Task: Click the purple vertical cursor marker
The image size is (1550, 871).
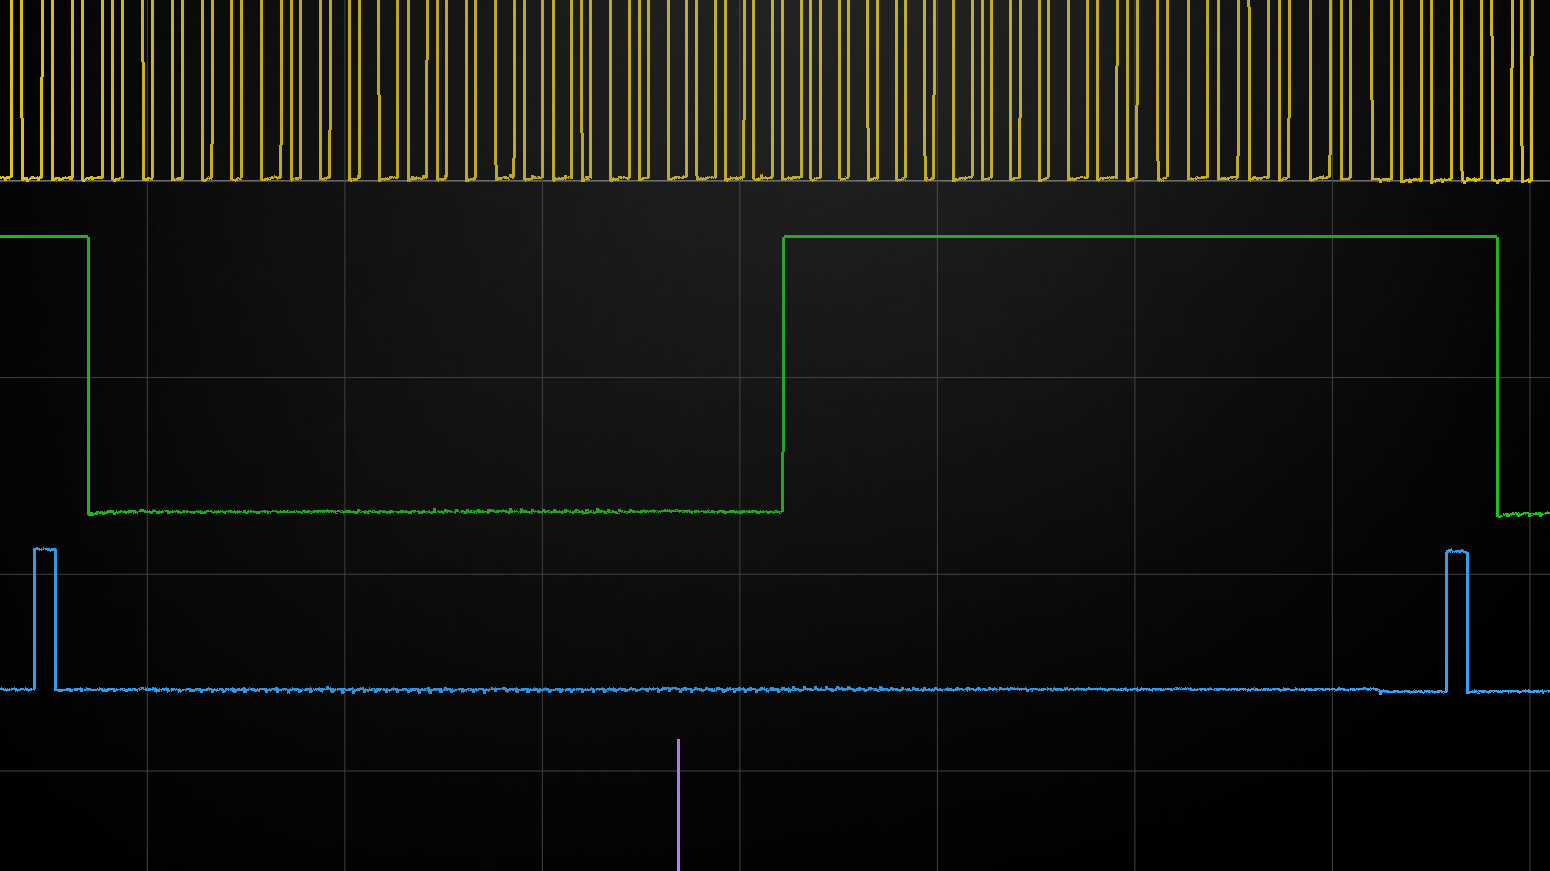Action: pos(678,805)
